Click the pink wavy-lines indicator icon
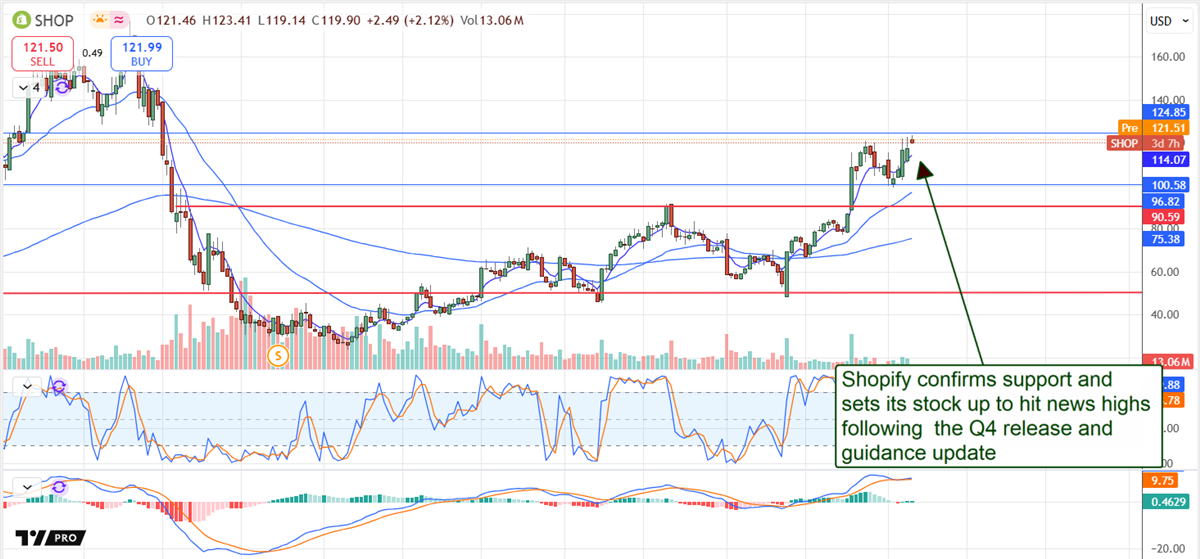The width and height of the screenshot is (1200, 559). (121, 20)
